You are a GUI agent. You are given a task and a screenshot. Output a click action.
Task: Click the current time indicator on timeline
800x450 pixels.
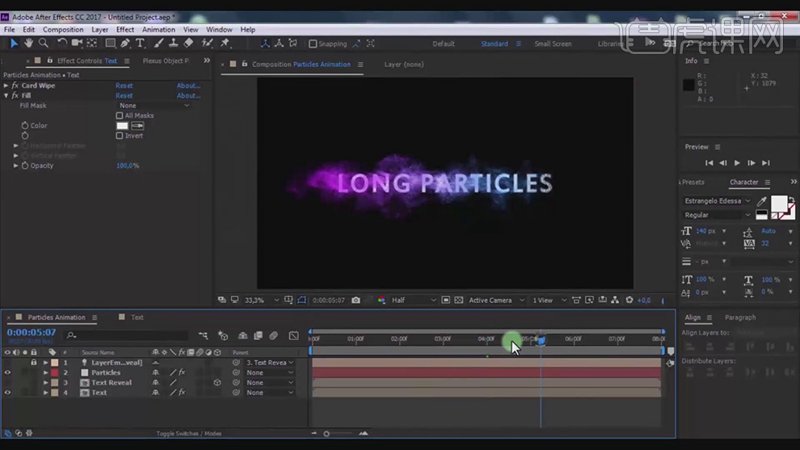pos(541,340)
